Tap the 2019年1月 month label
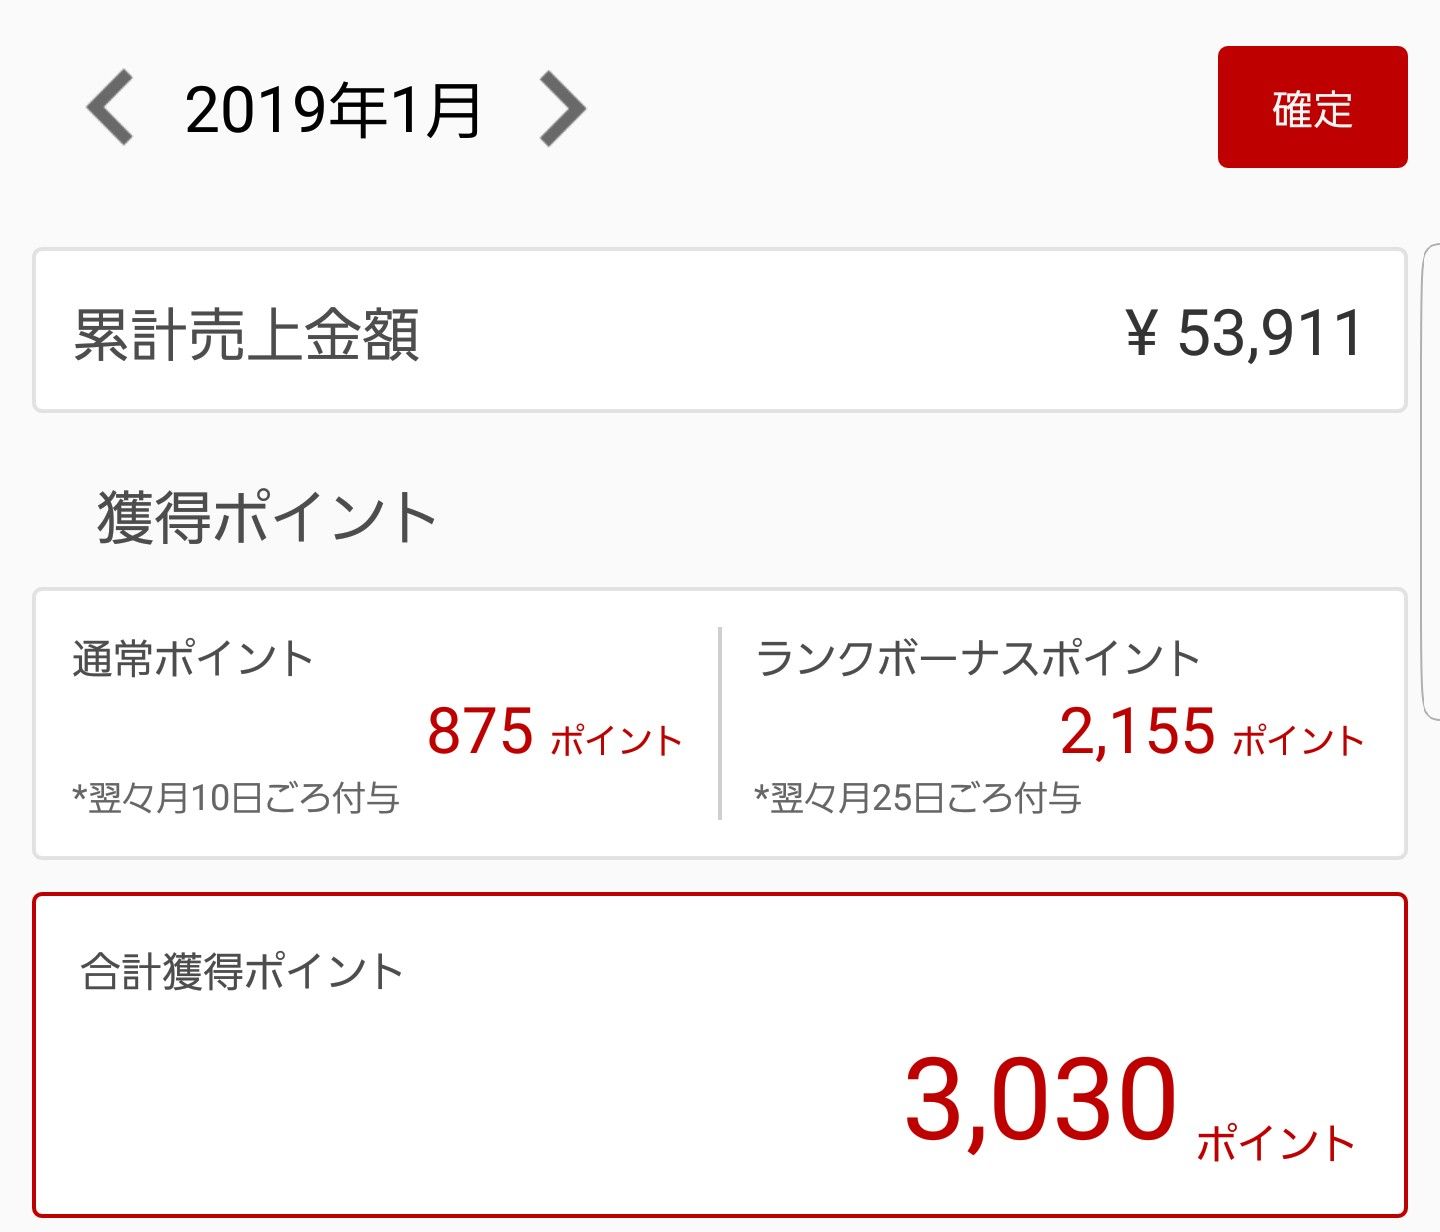This screenshot has width=1440, height=1232. tap(334, 110)
